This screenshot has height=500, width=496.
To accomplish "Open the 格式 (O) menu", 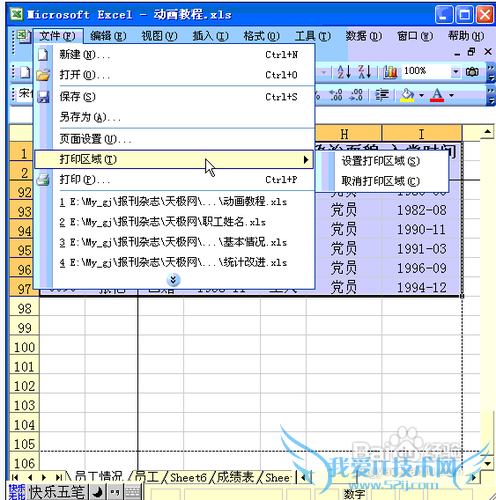I will pos(262,36).
